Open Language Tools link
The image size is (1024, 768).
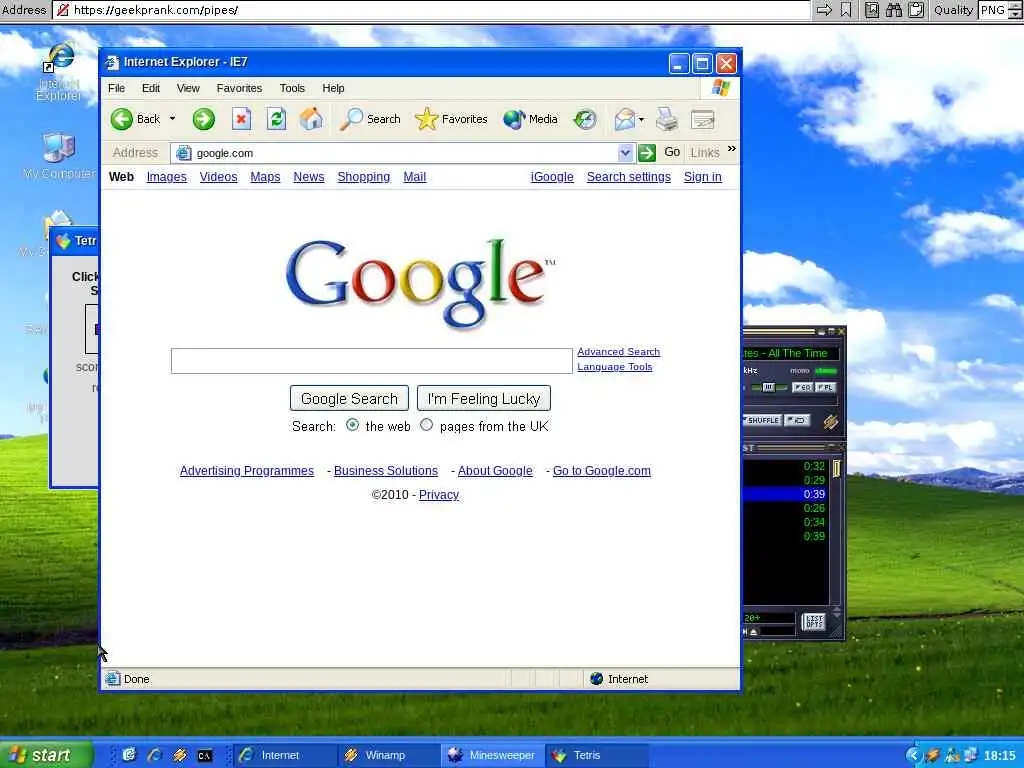[x=615, y=367]
